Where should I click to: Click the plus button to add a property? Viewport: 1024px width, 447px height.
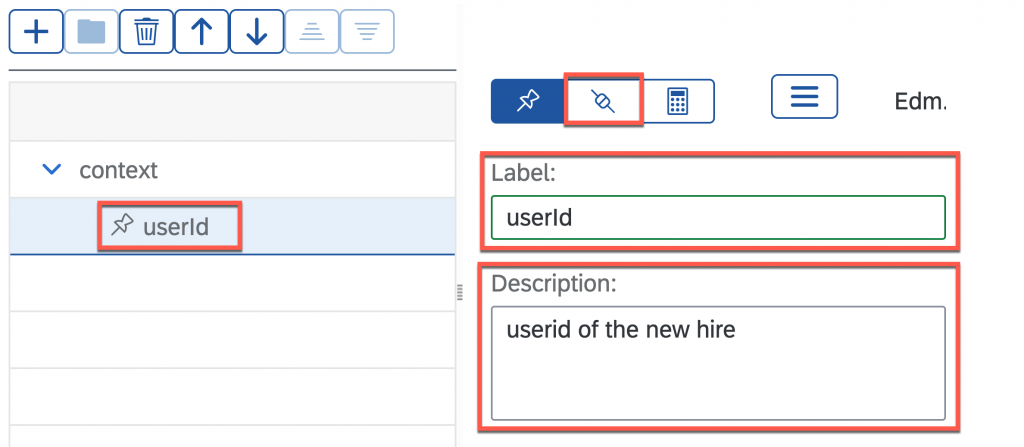36,31
